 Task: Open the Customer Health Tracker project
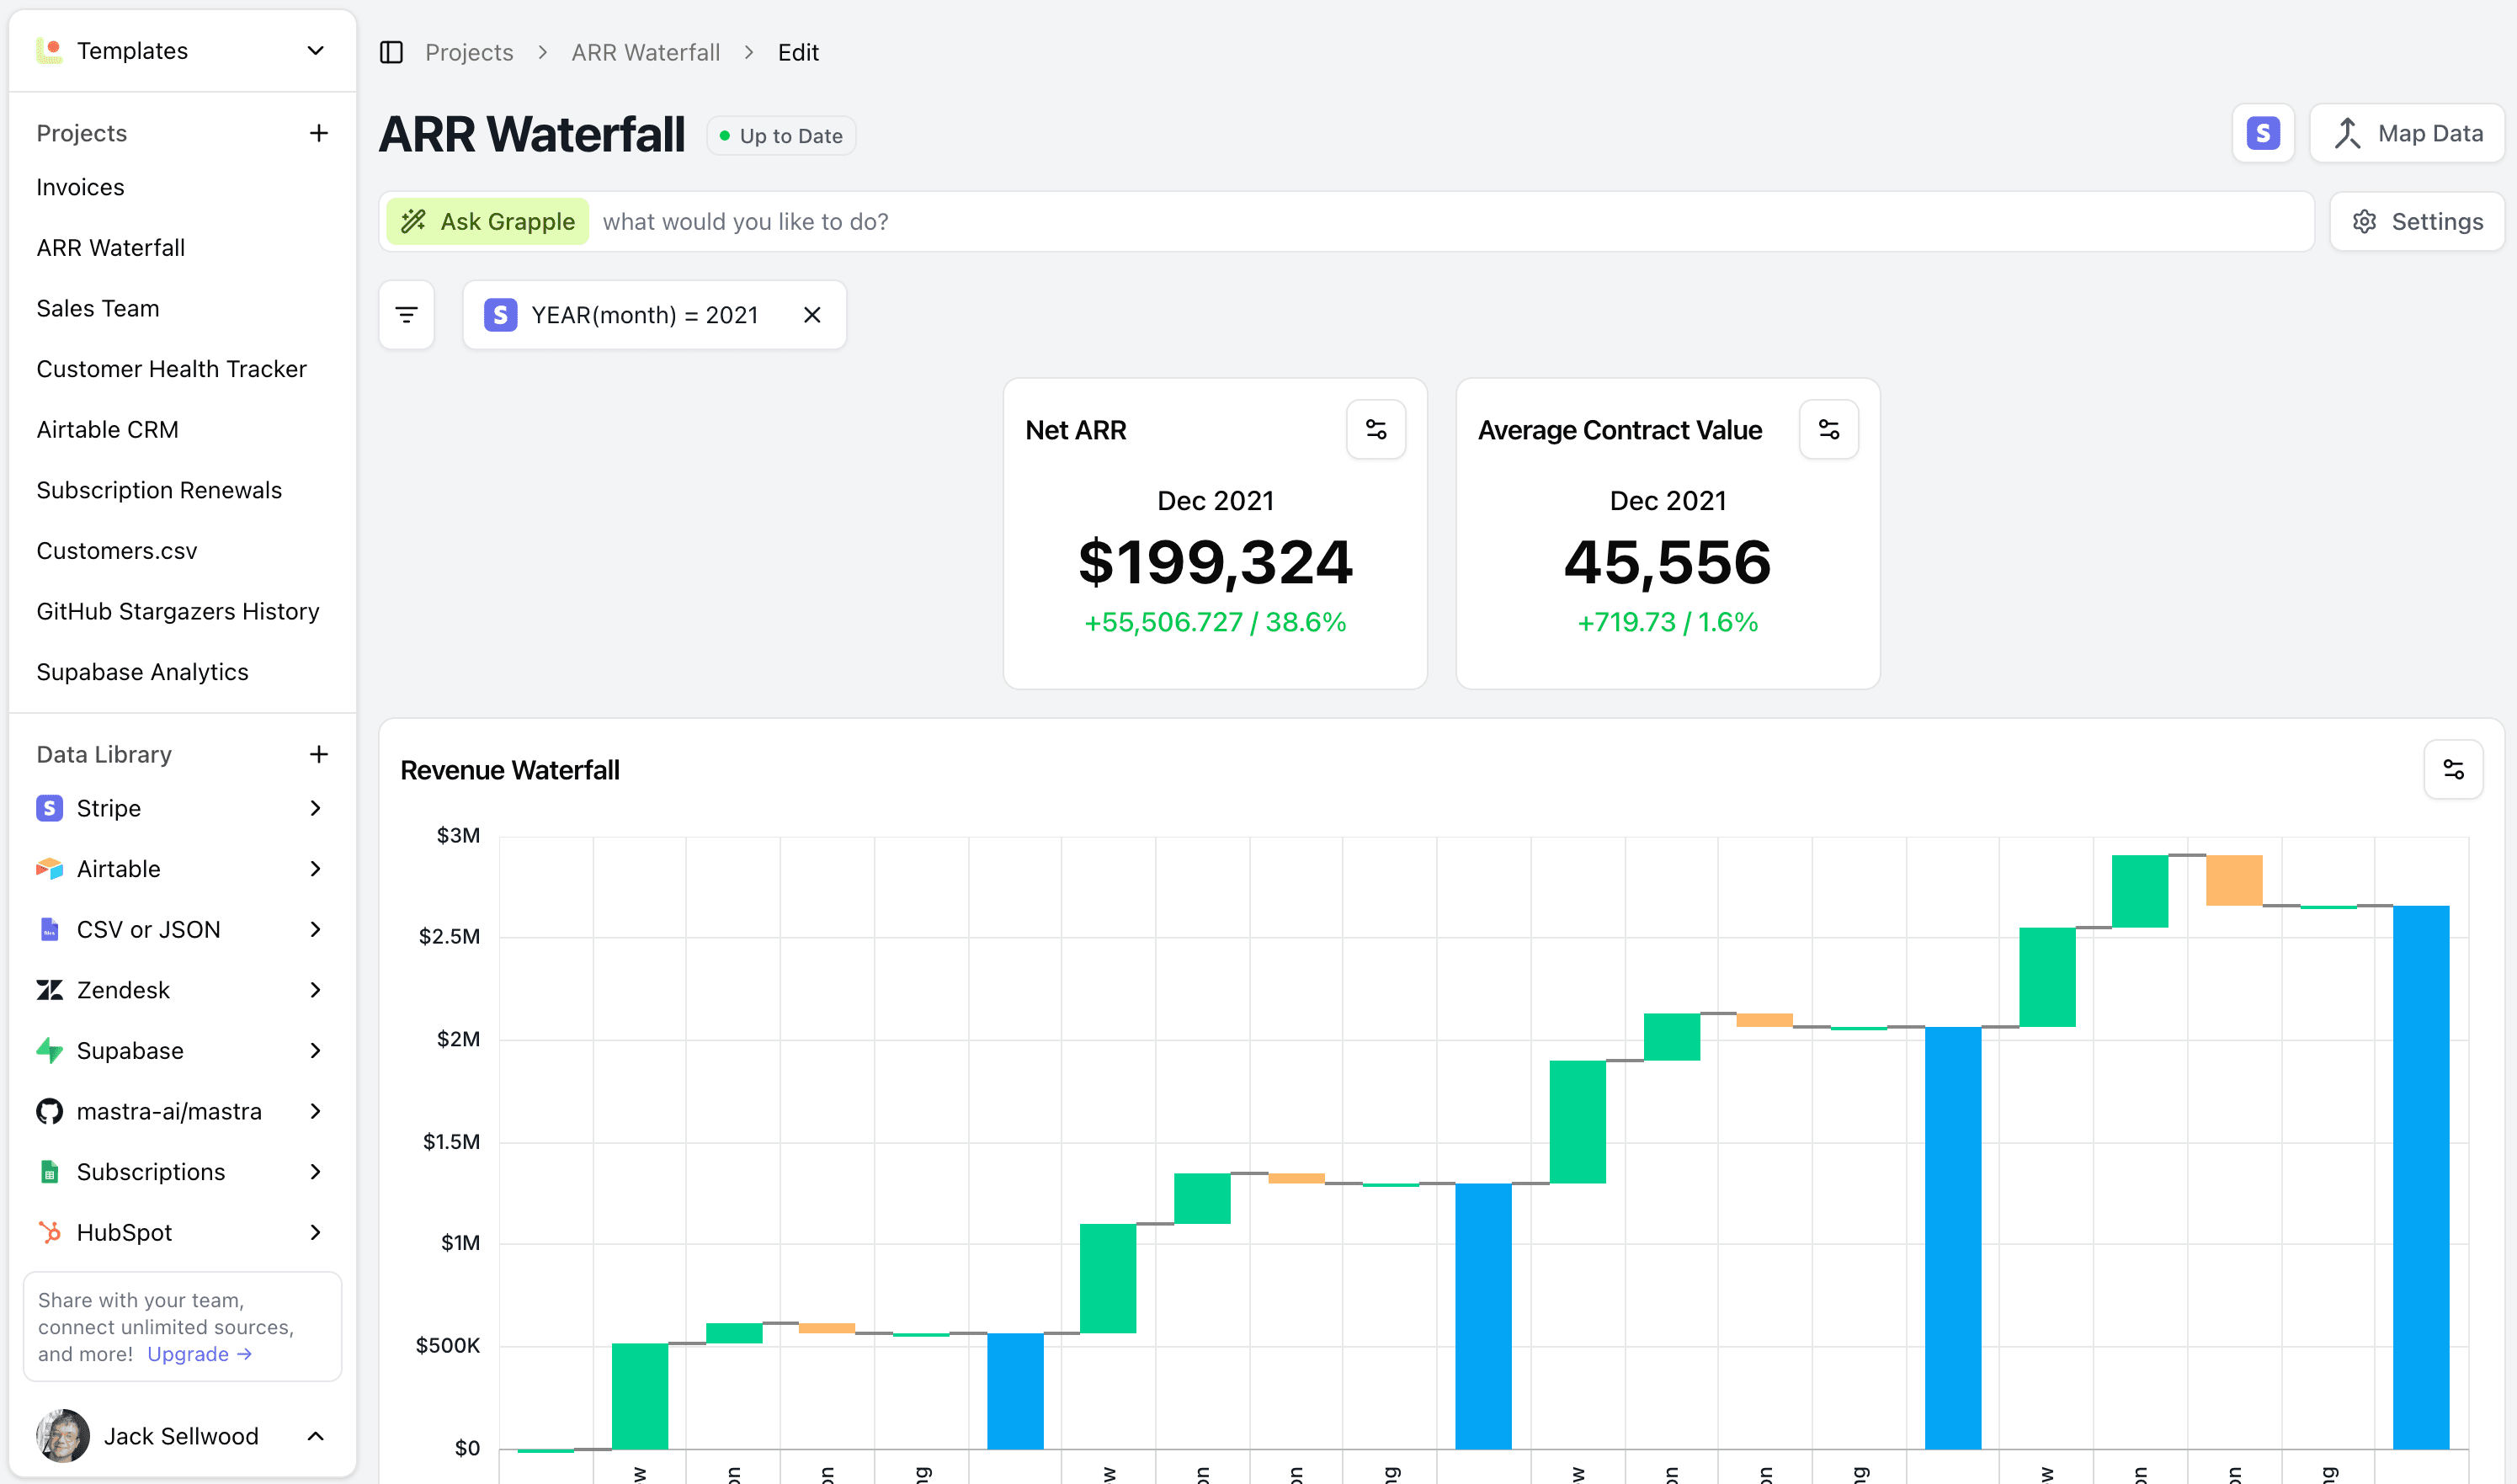pyautogui.click(x=171, y=369)
